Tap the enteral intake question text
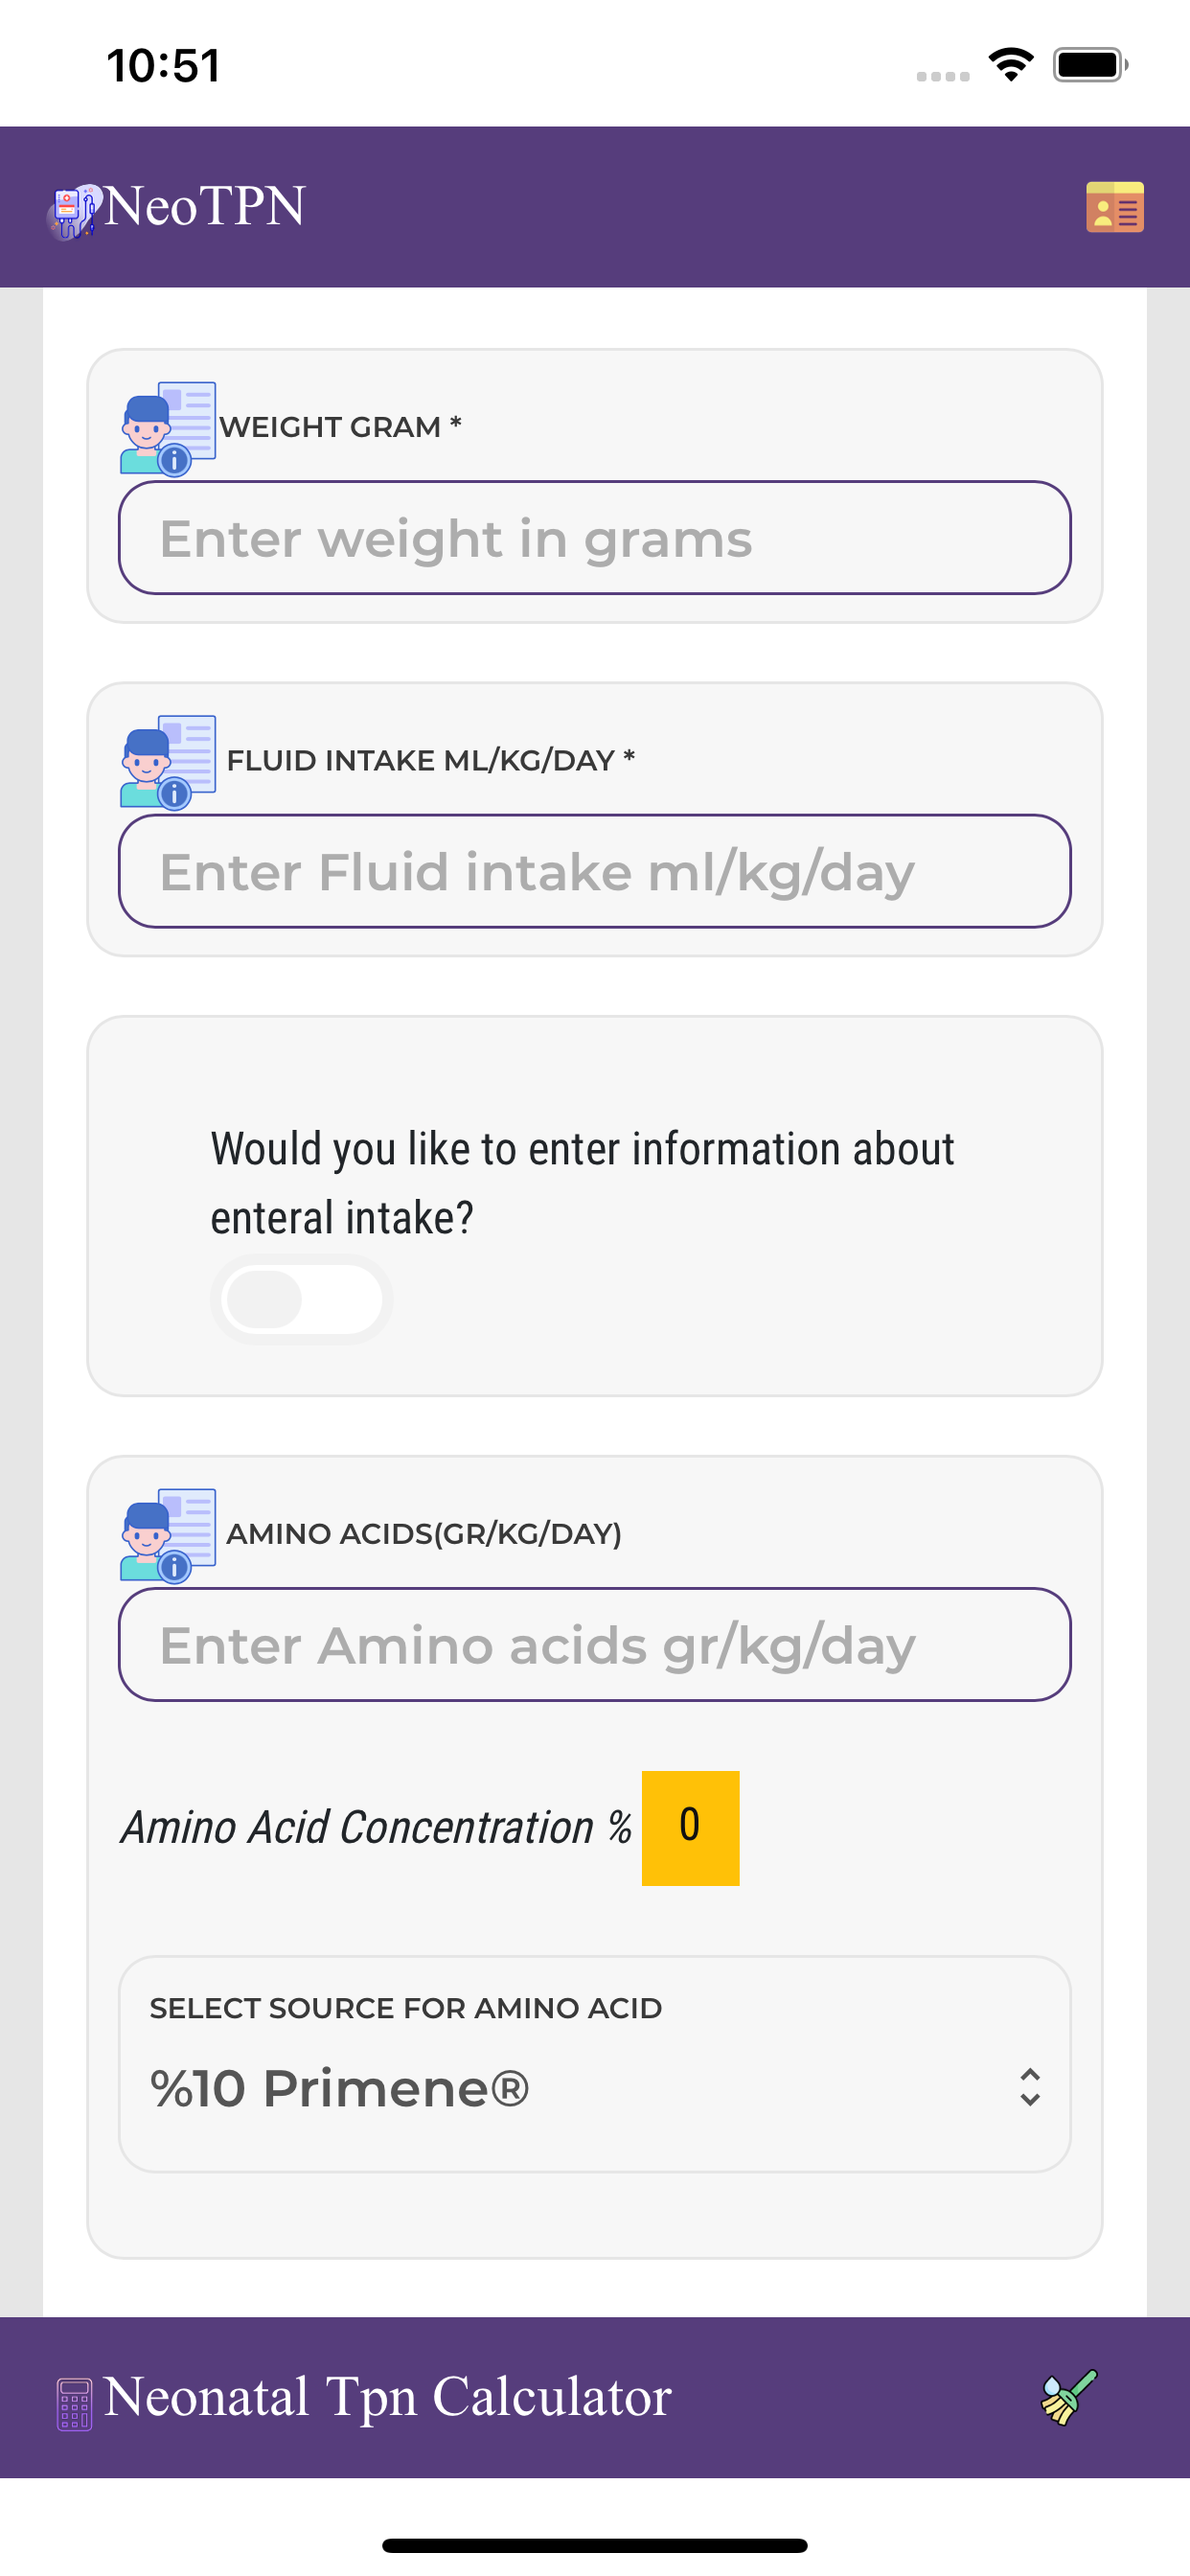1190x2576 pixels. pyautogui.click(x=582, y=1183)
